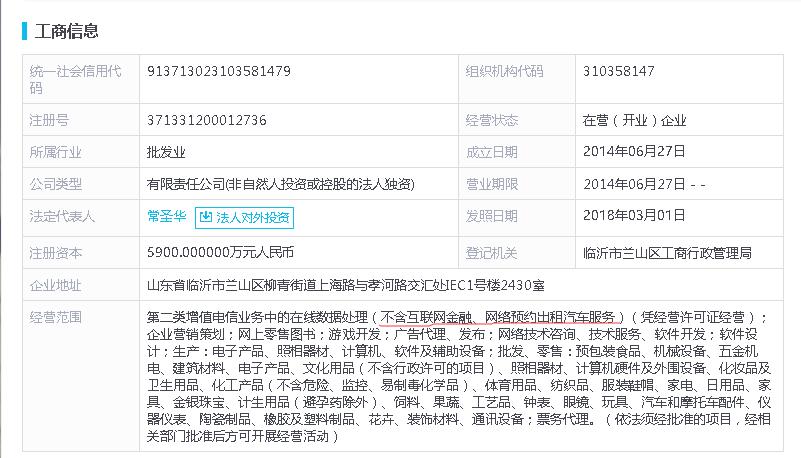Click the registration authority 临沂市兰山区工商行政管理局
Screen dimensions: 801x458
666,252
